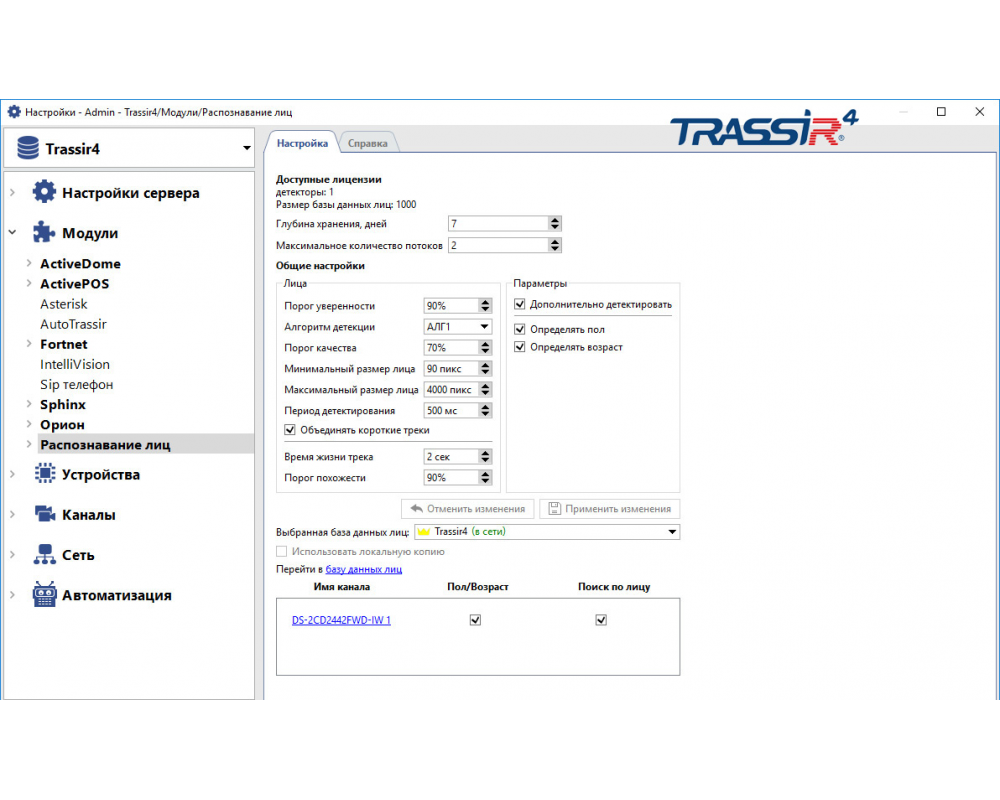This screenshot has height=800, width=1000.
Task: Adjust Минимальный размер лица spinner arrows
Action: [x=485, y=369]
